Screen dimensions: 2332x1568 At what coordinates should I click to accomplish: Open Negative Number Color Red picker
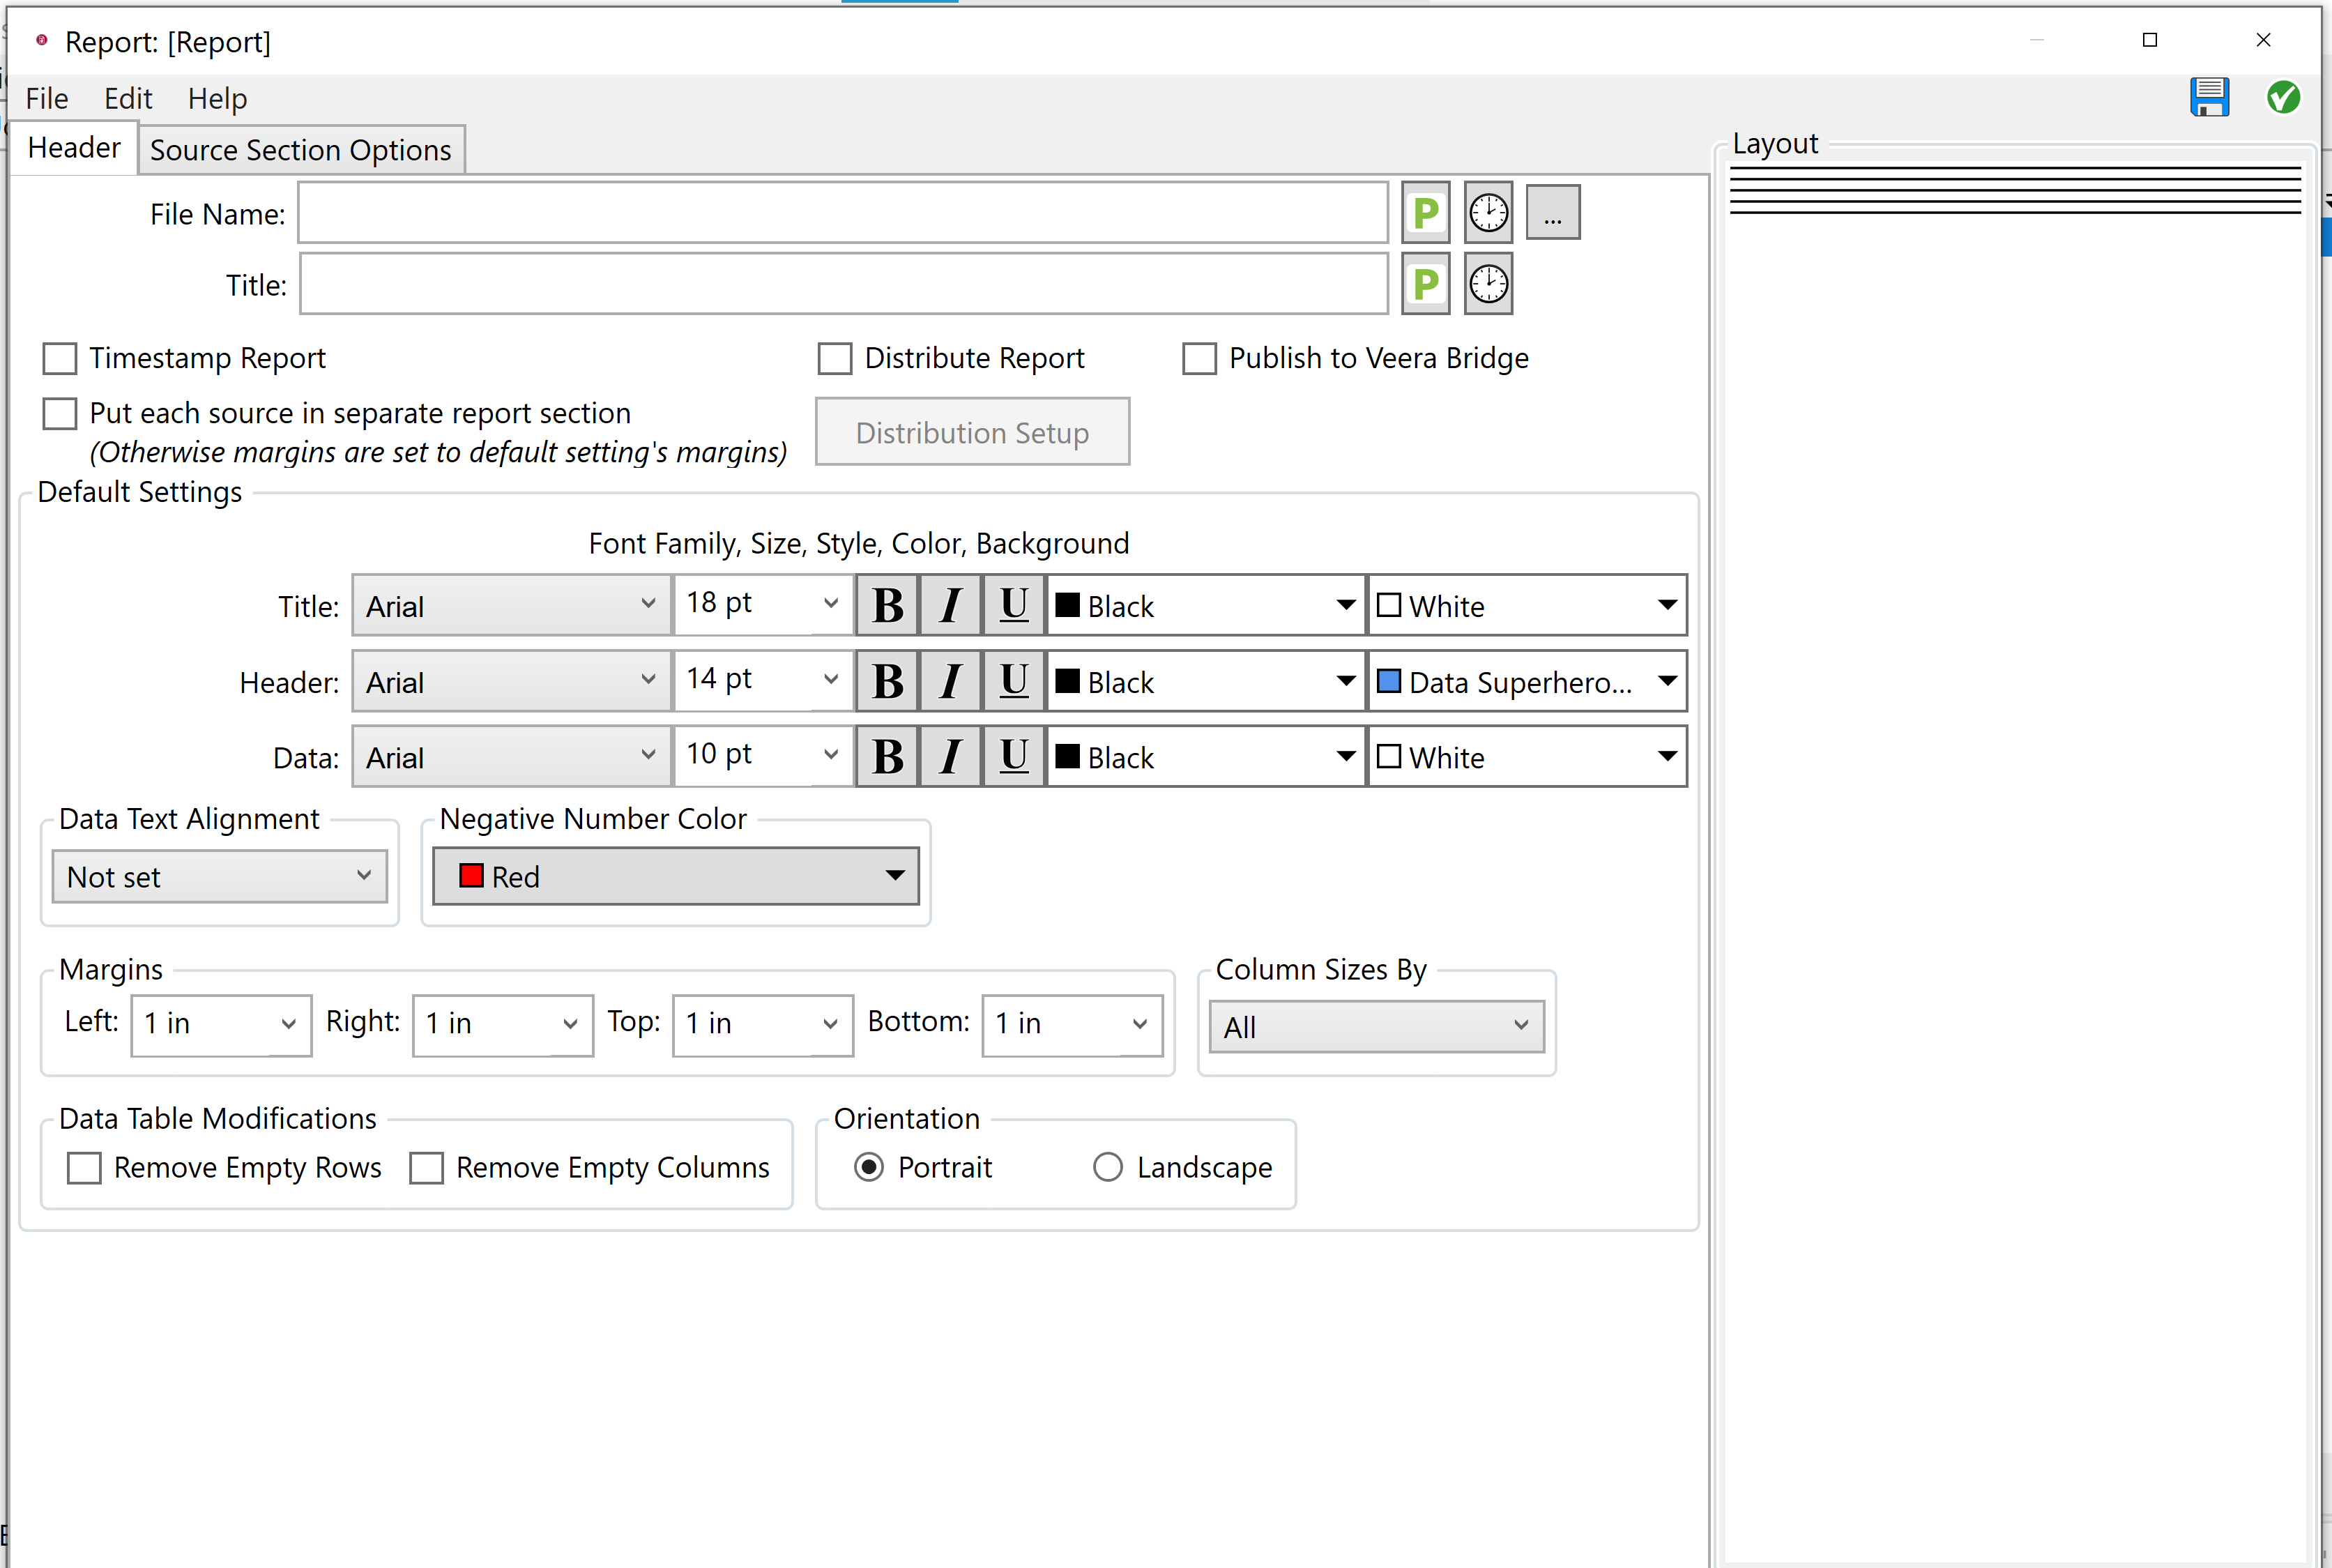click(676, 876)
